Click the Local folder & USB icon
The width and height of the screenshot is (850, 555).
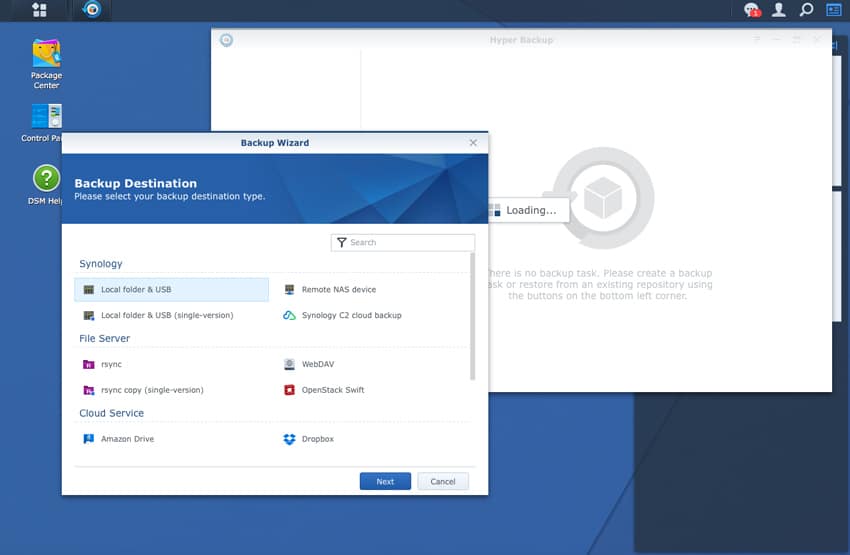(89, 289)
